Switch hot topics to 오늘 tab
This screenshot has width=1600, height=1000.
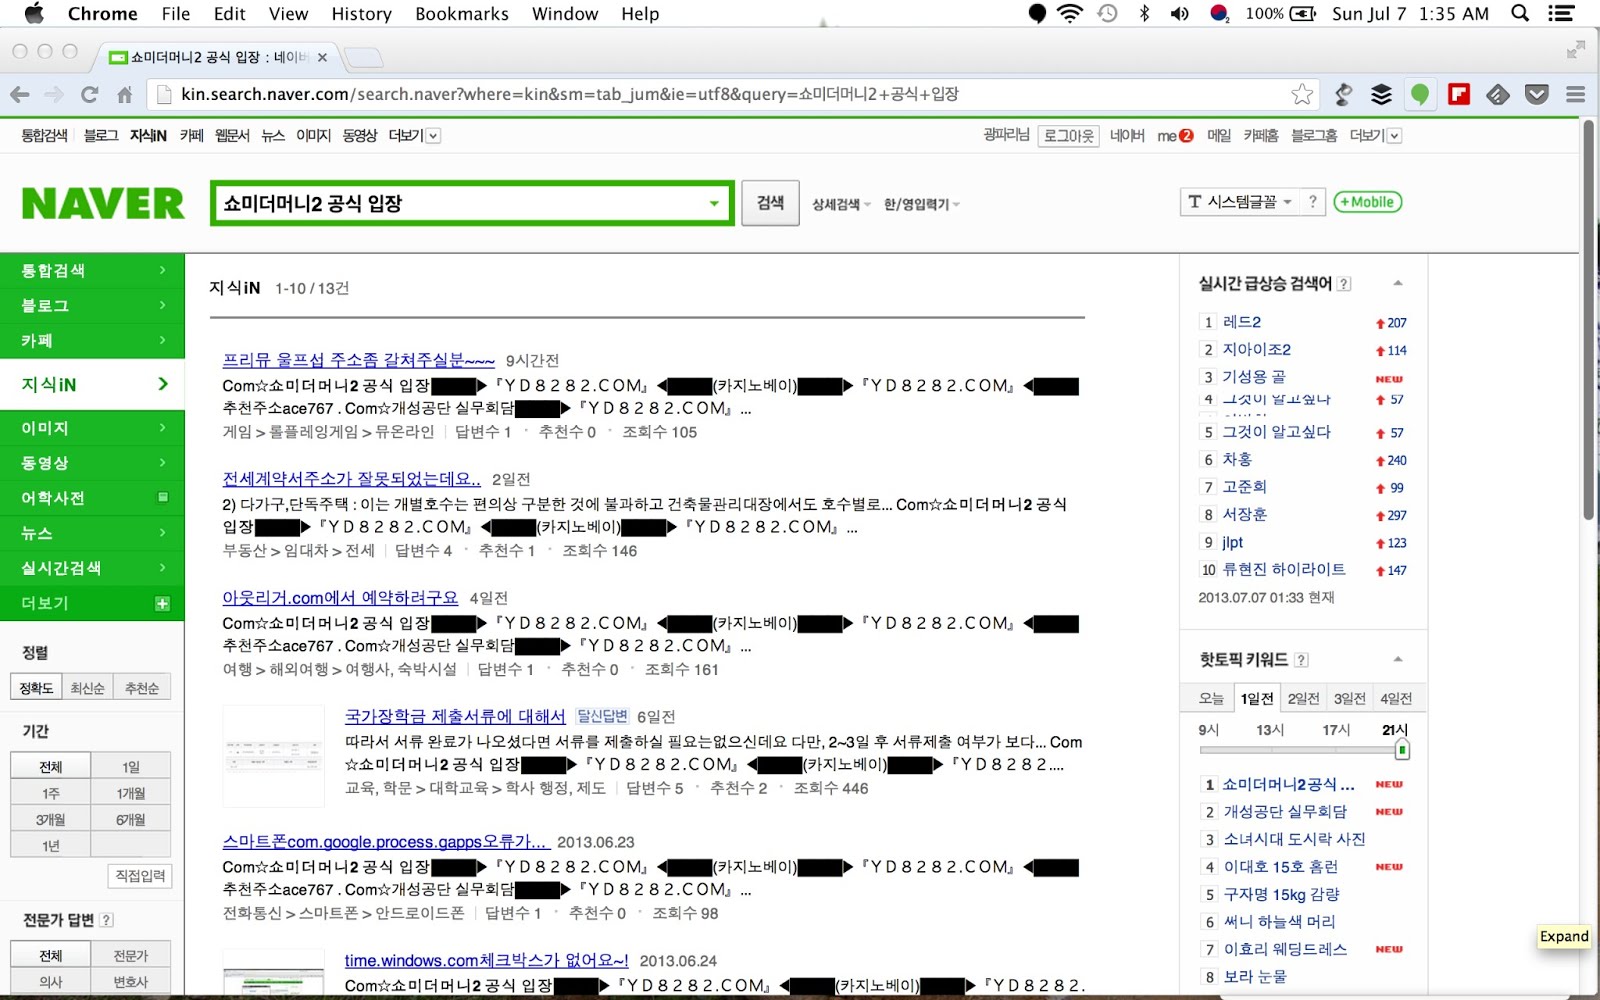tap(1211, 698)
